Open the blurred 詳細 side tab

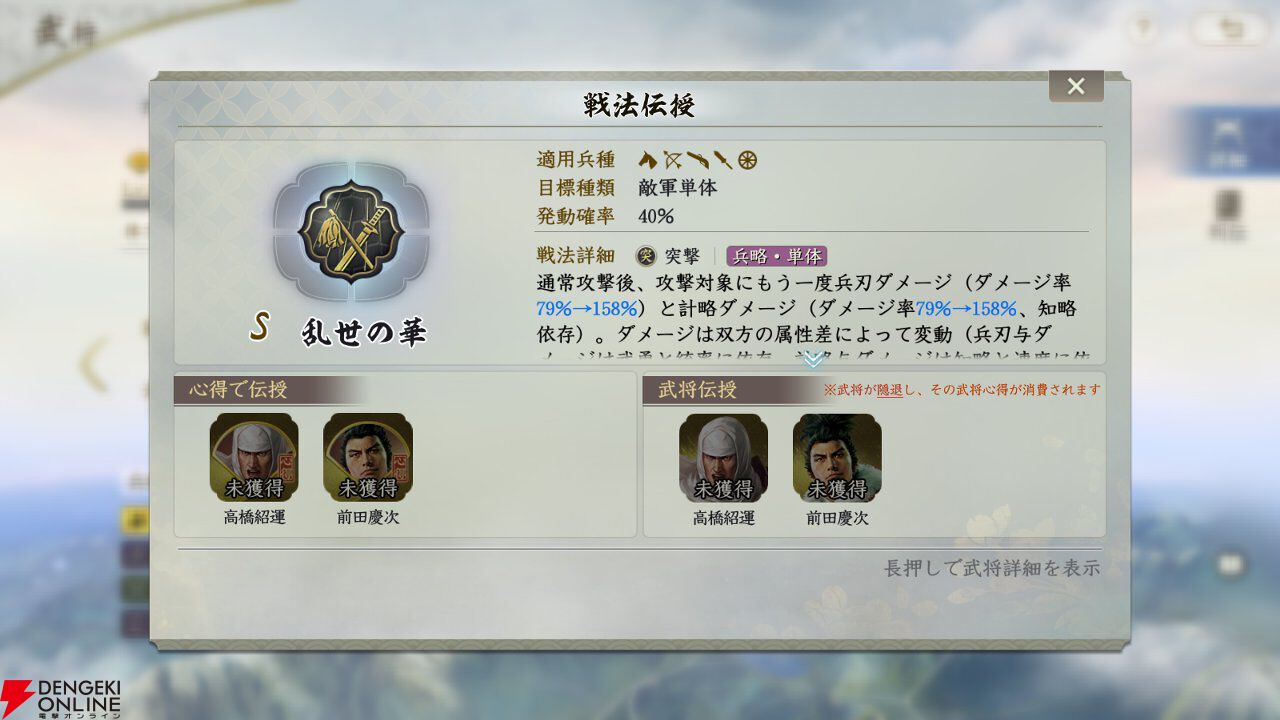(1227, 143)
